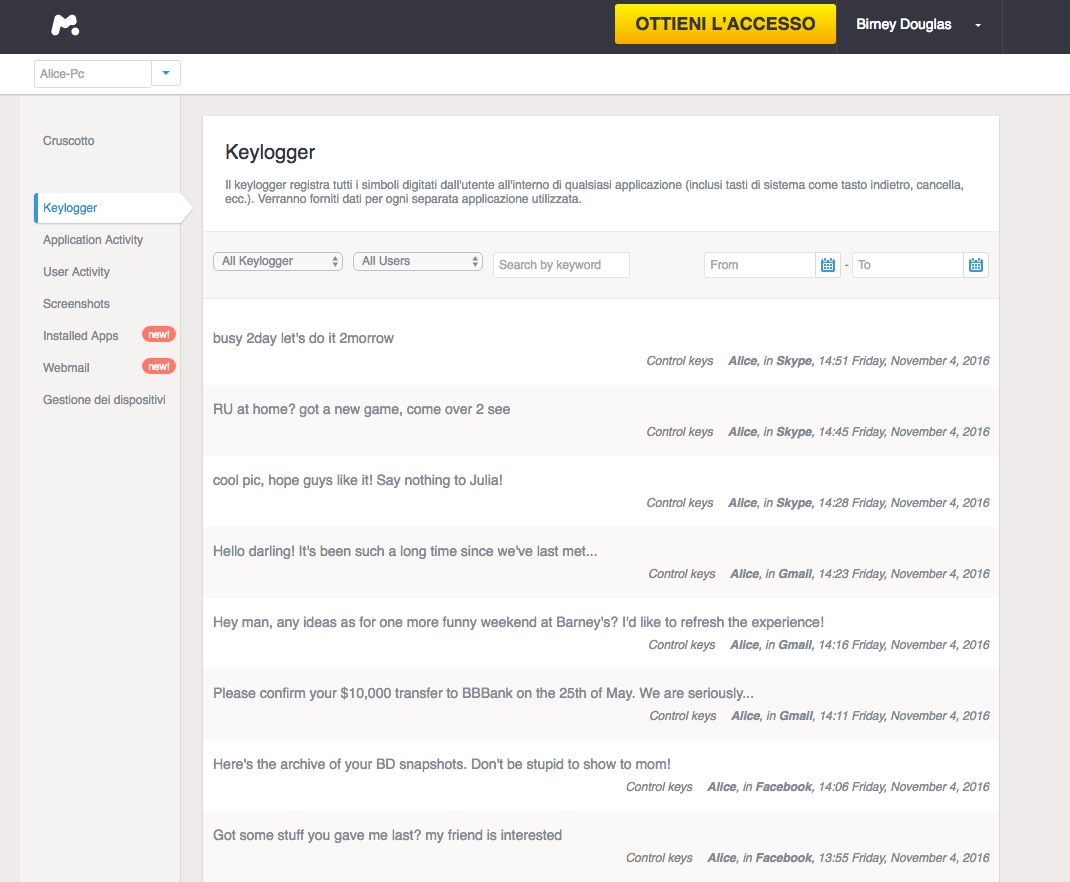Click the From date input field
This screenshot has height=882, width=1070.
(759, 265)
